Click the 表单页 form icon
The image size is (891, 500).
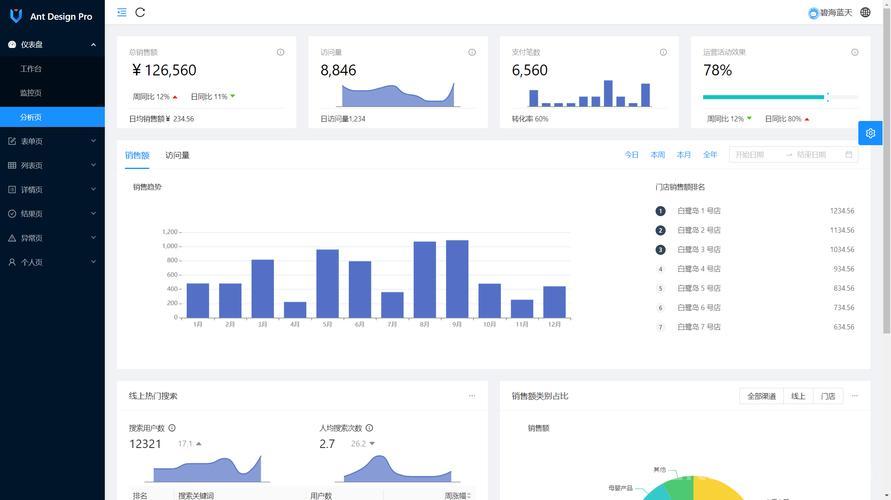12,141
